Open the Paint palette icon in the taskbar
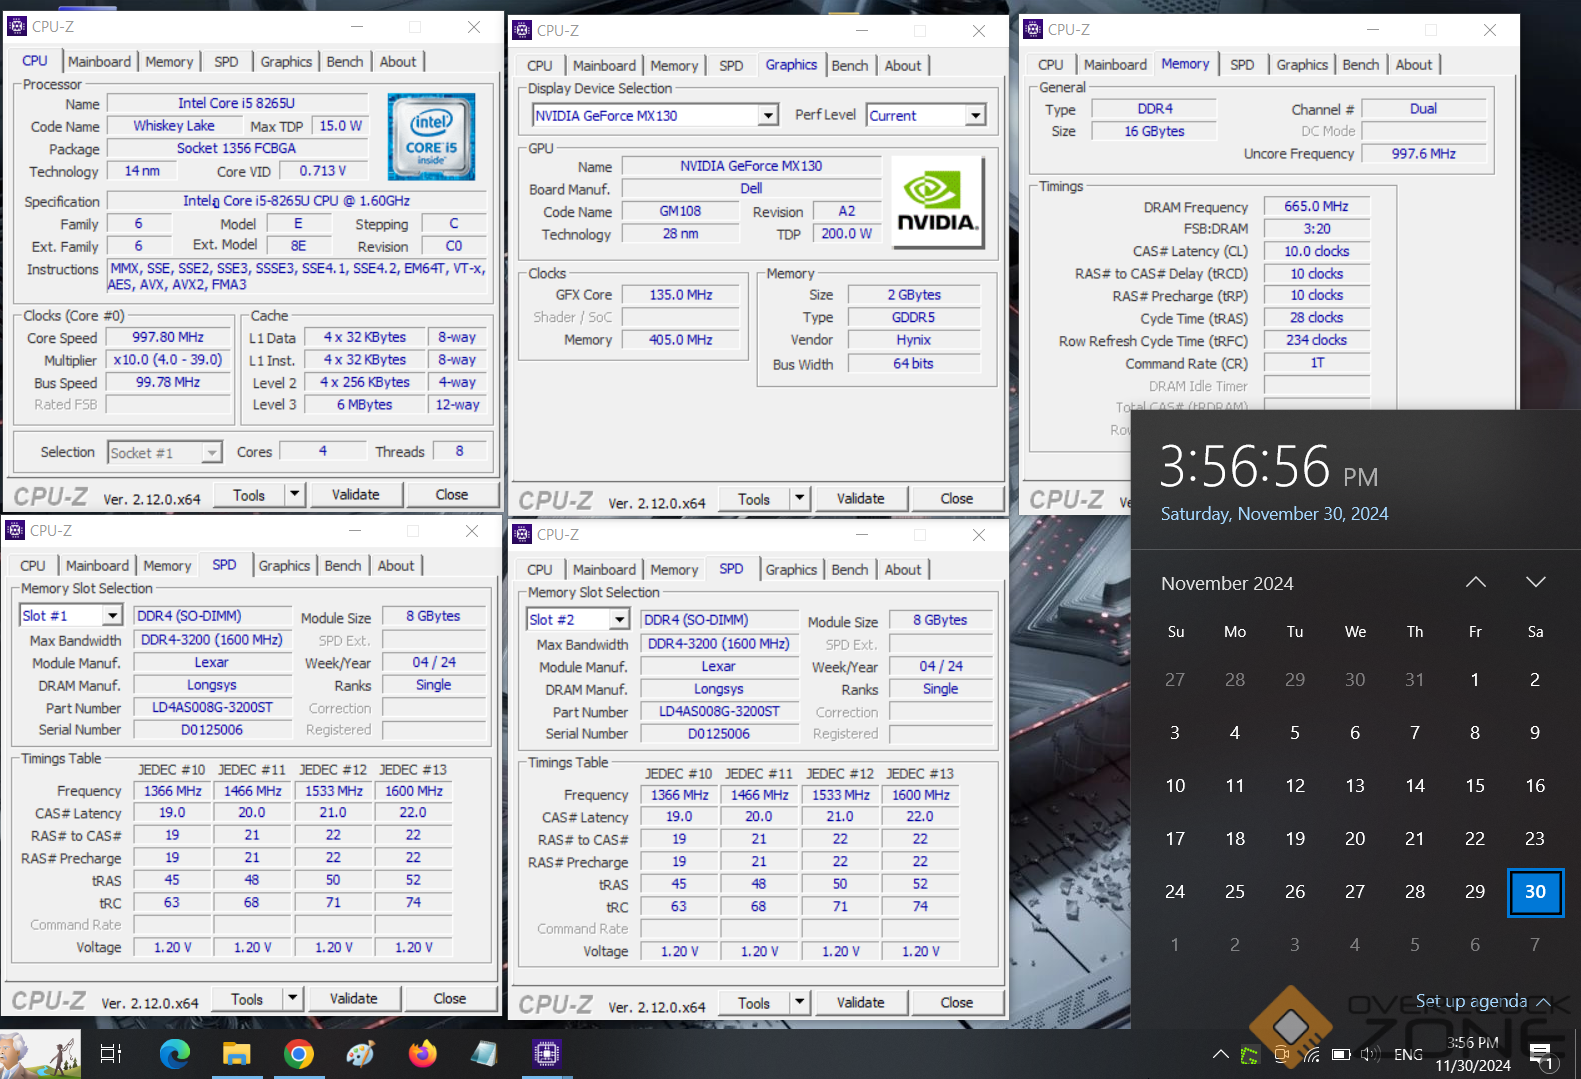The width and height of the screenshot is (1581, 1079). pyautogui.click(x=360, y=1053)
